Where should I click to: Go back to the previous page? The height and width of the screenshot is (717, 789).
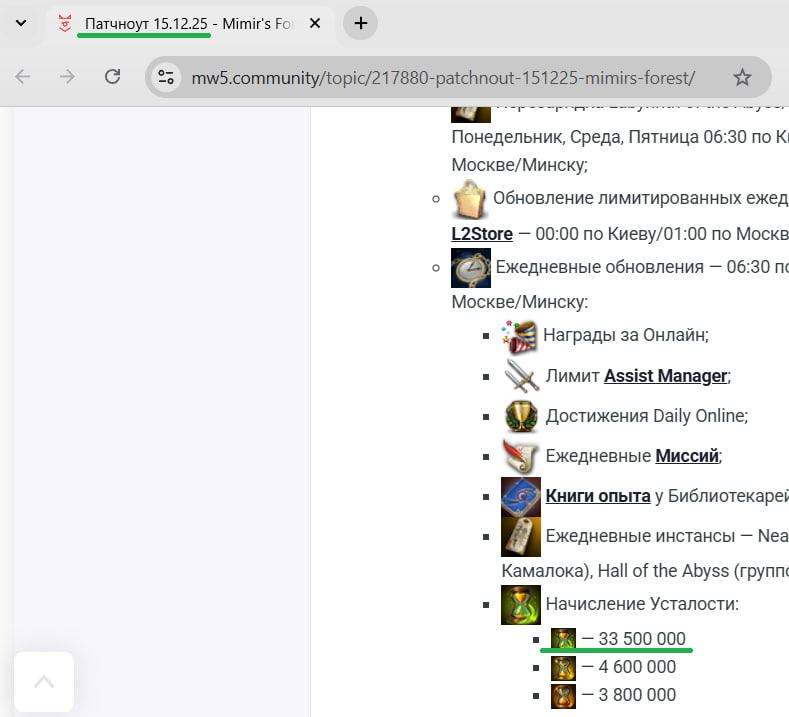point(23,77)
